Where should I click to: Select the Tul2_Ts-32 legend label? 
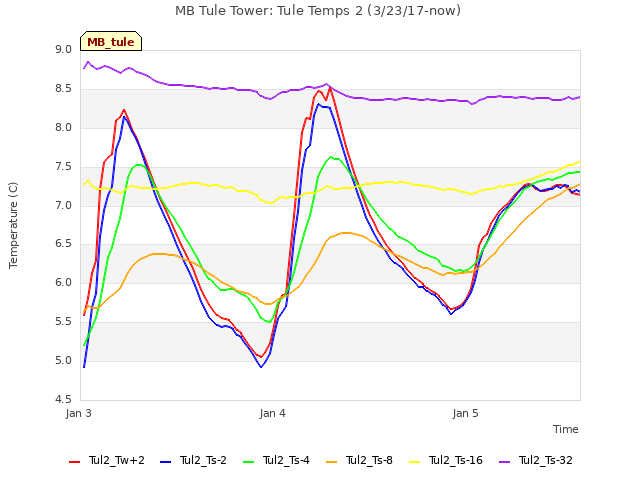pos(546,460)
